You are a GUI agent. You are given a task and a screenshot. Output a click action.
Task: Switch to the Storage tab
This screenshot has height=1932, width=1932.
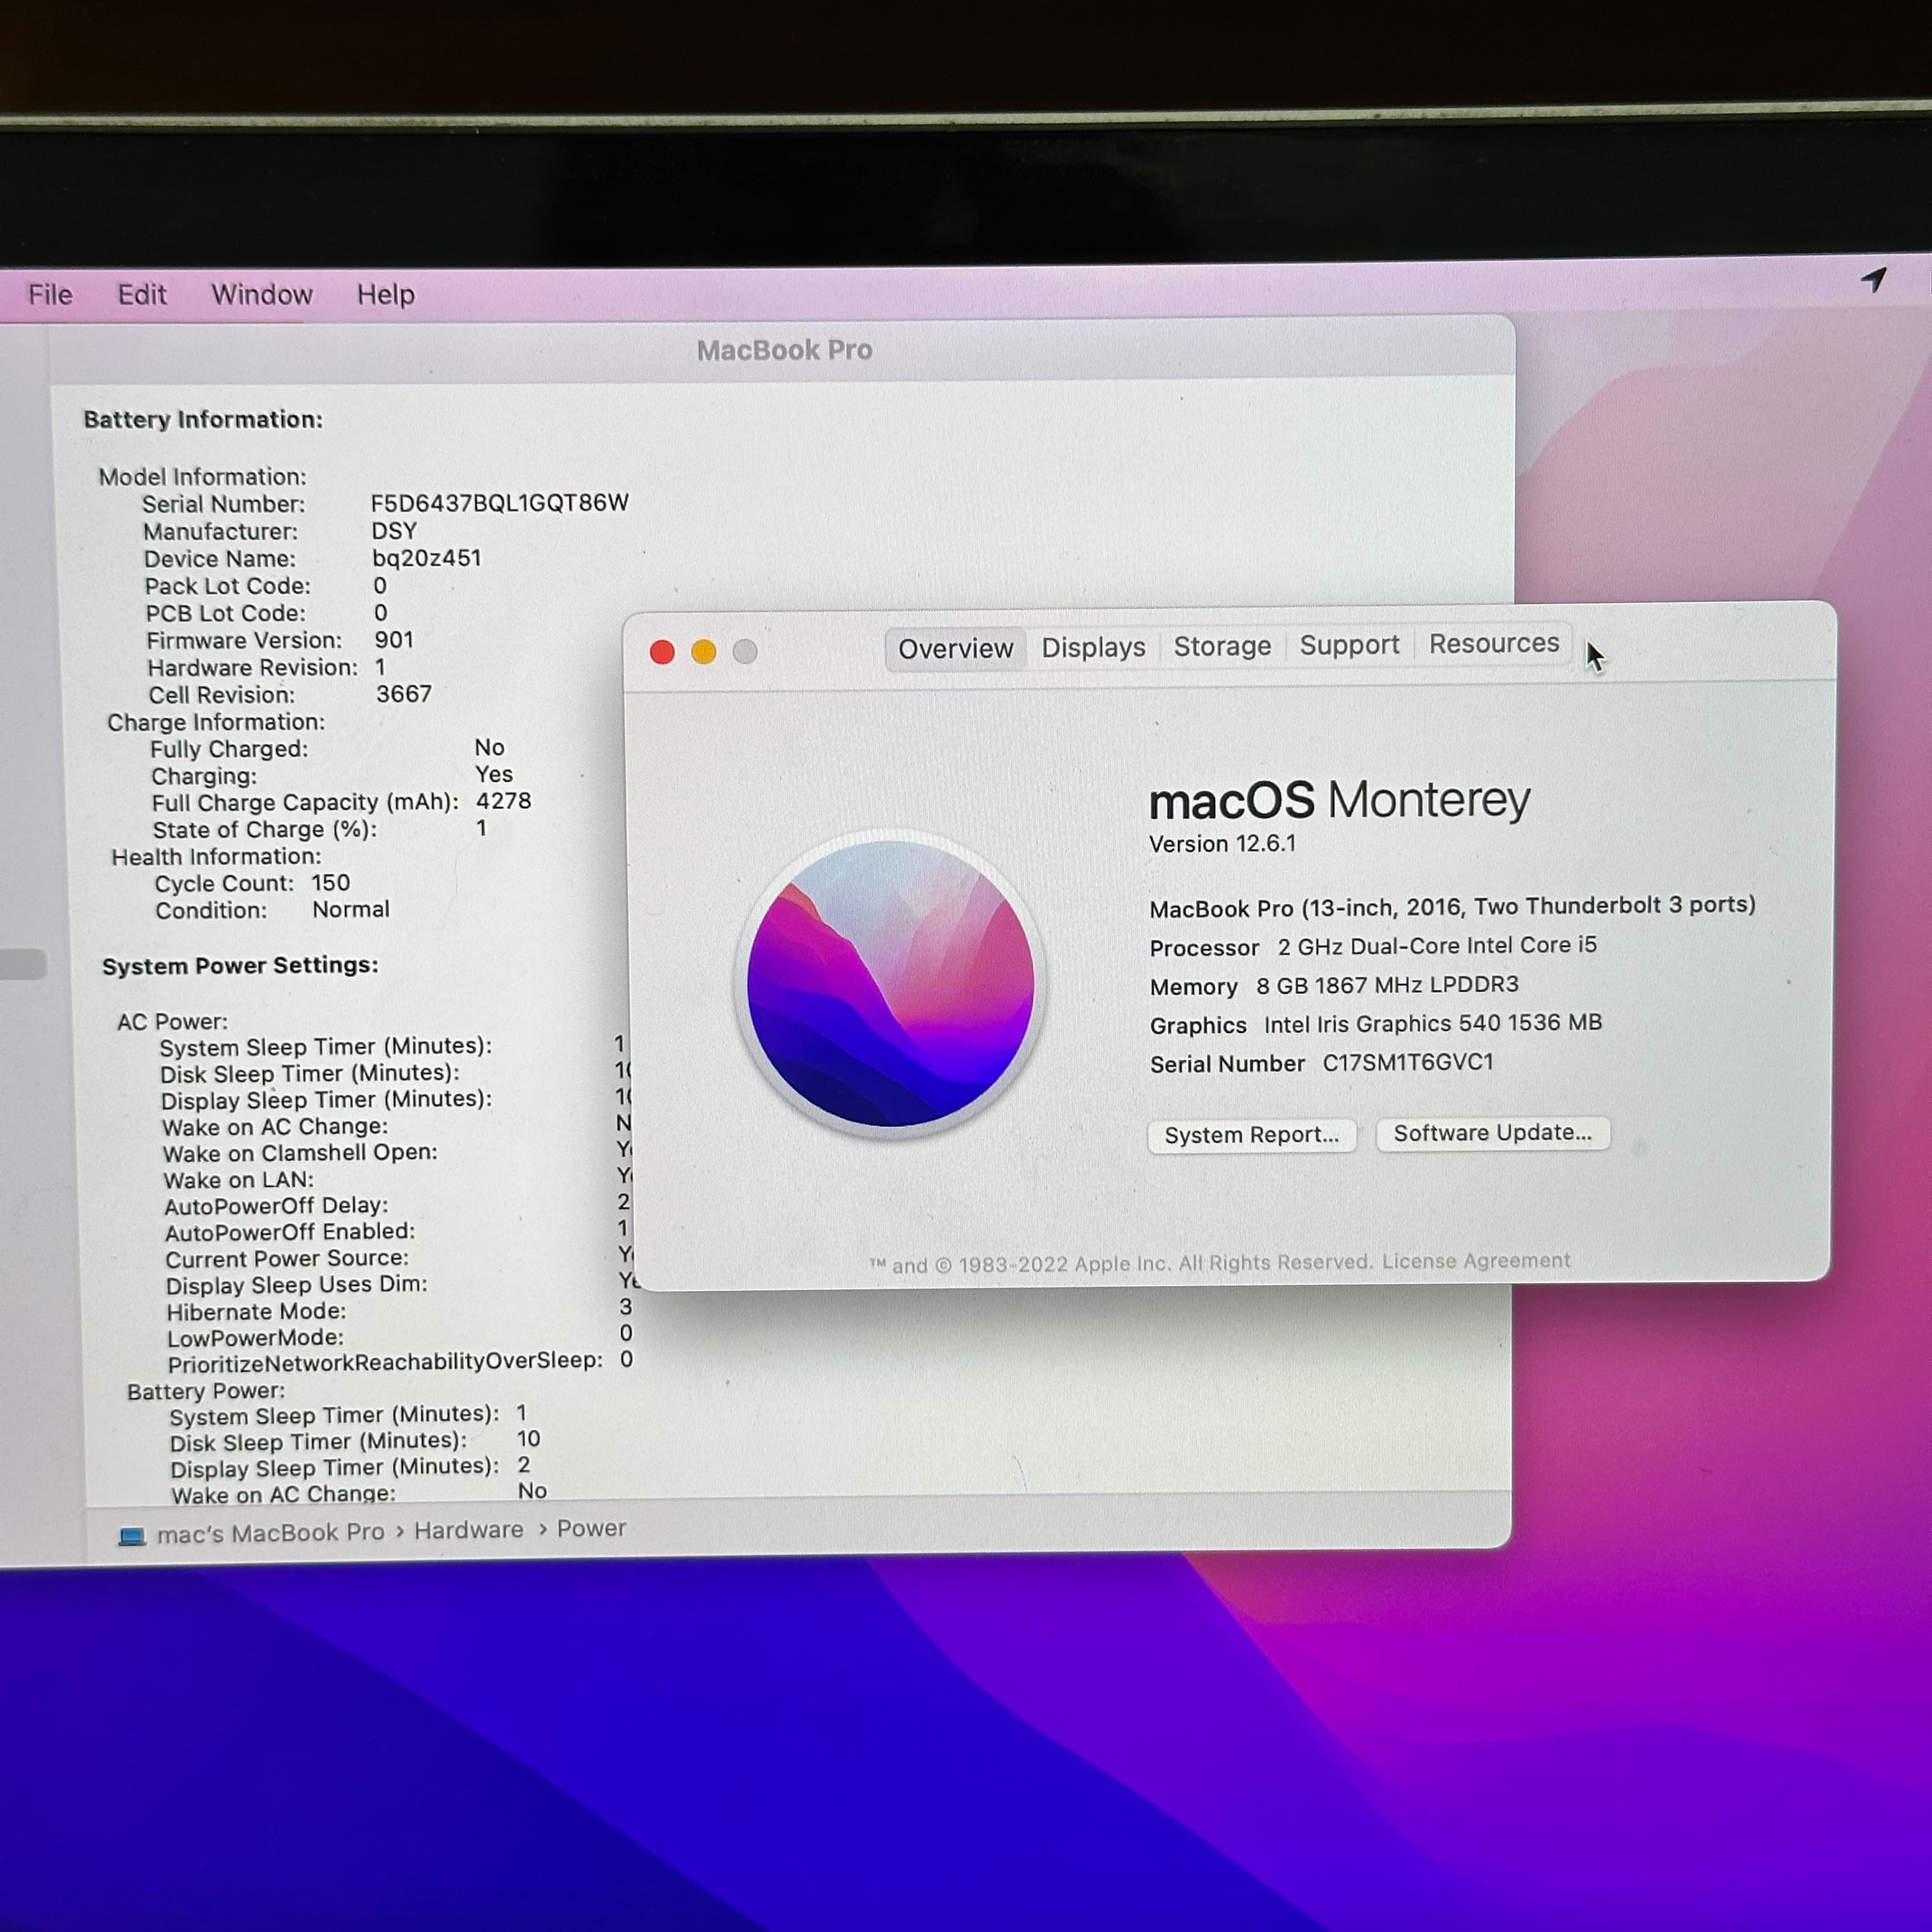click(x=1222, y=646)
